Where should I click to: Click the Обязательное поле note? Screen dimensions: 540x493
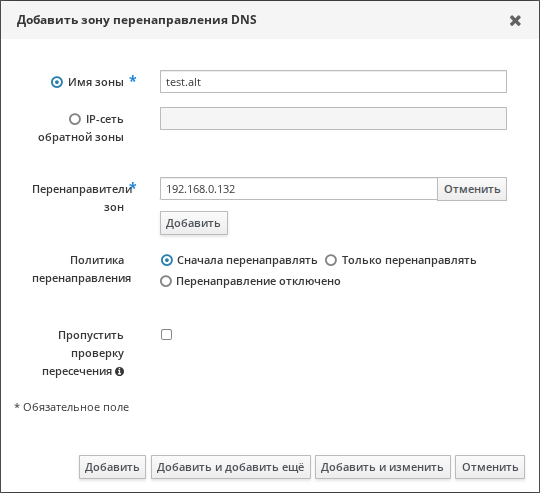(72, 407)
